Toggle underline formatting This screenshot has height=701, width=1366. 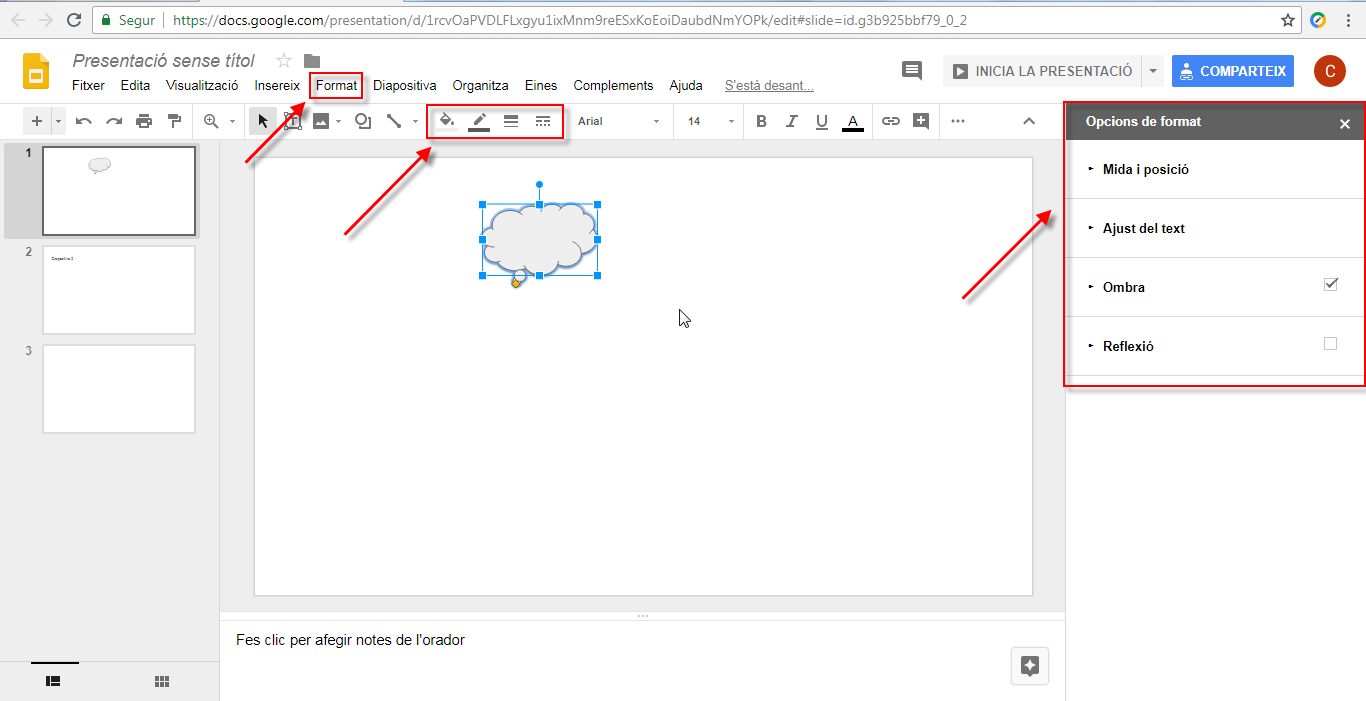coord(822,121)
